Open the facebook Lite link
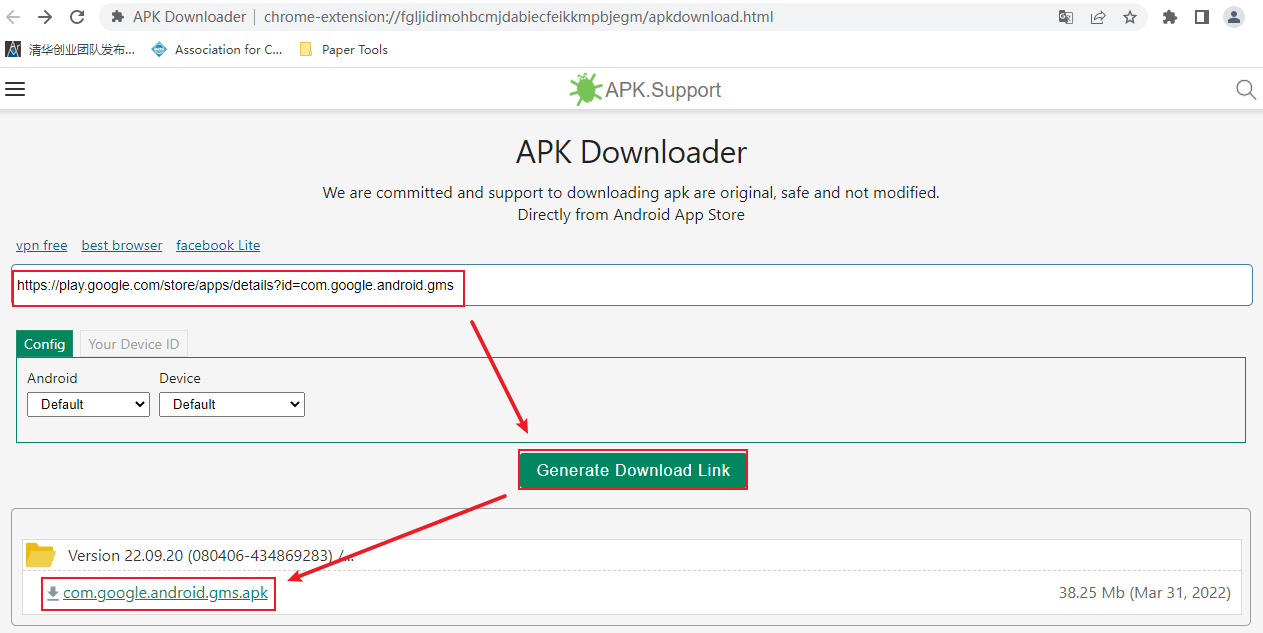The image size is (1263, 633). [x=218, y=245]
